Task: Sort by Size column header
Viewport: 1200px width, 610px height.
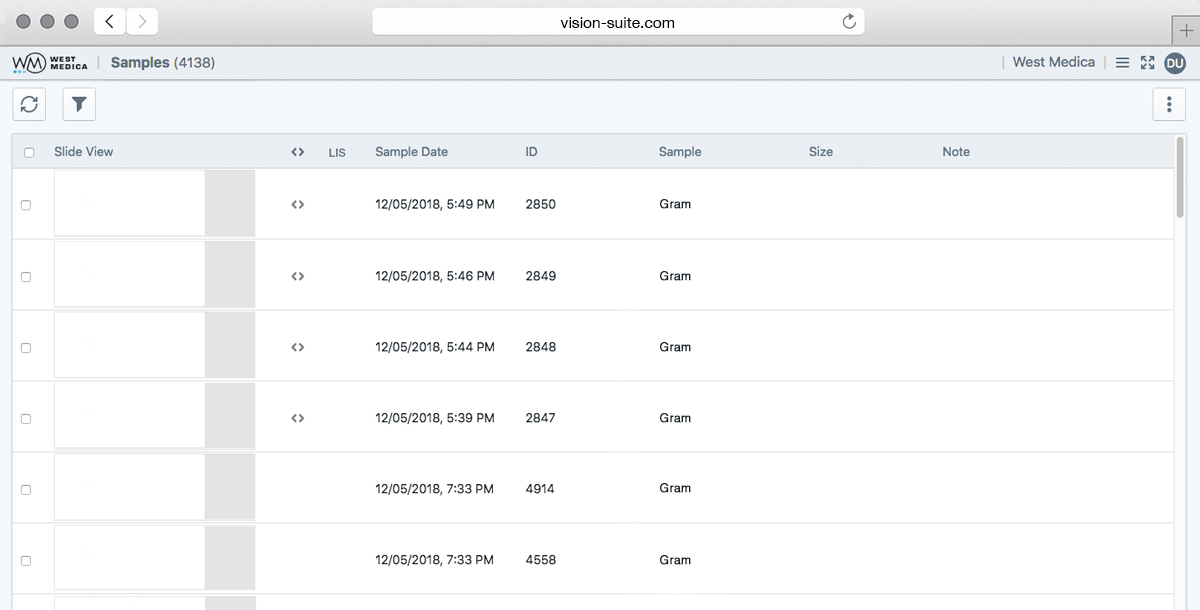Action: (x=821, y=152)
